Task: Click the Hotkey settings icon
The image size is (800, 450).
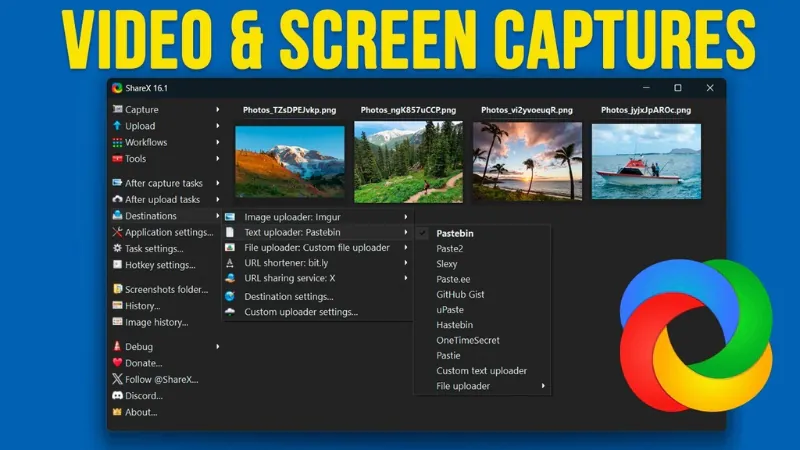Action: click(117, 265)
